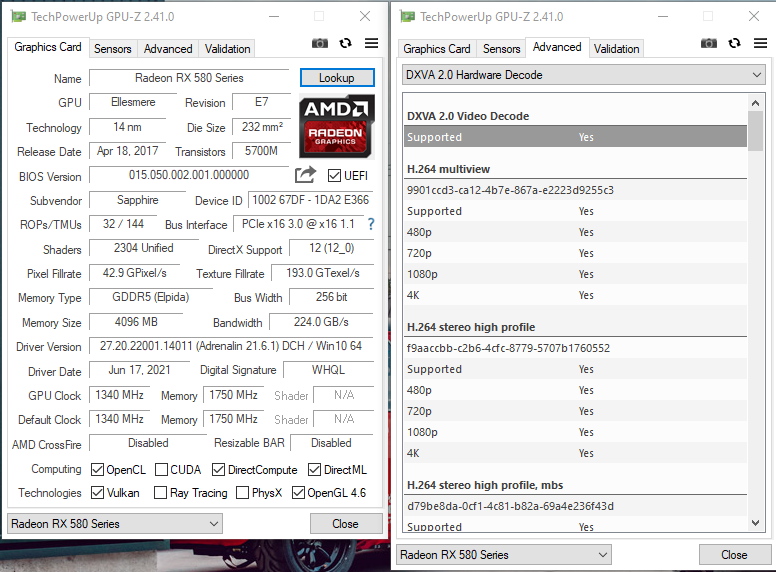Open GPU selector dropdown in right window
The height and width of the screenshot is (572, 776).
point(504,555)
